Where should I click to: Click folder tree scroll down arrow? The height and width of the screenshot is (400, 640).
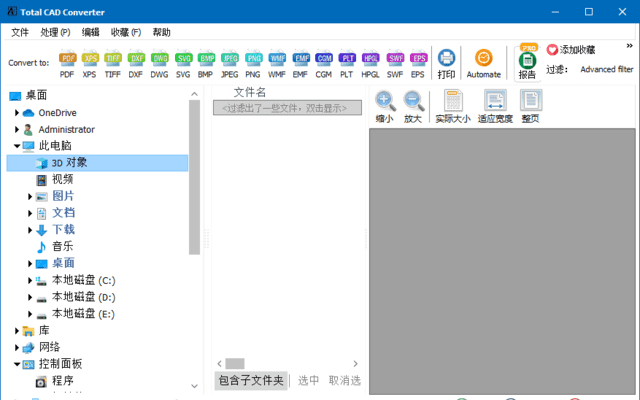click(x=194, y=386)
